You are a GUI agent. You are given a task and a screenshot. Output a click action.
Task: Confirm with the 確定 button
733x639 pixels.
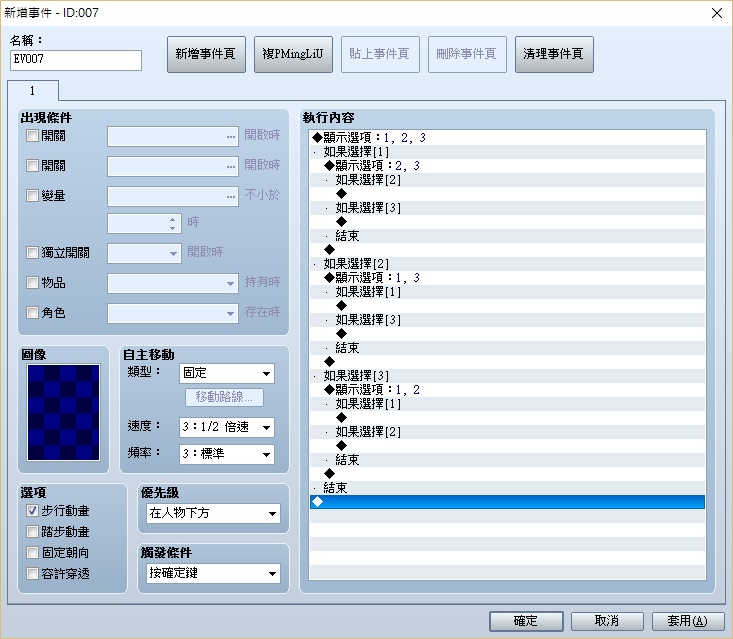click(526, 621)
